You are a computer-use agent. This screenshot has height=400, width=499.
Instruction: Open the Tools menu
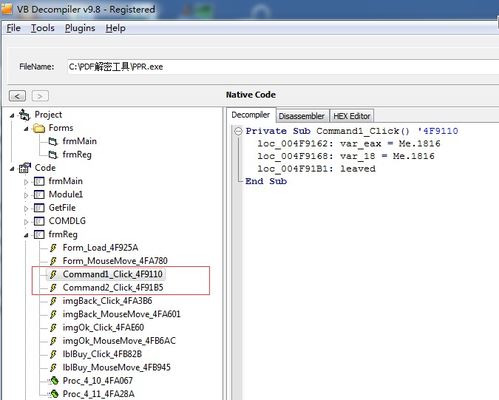[x=43, y=28]
